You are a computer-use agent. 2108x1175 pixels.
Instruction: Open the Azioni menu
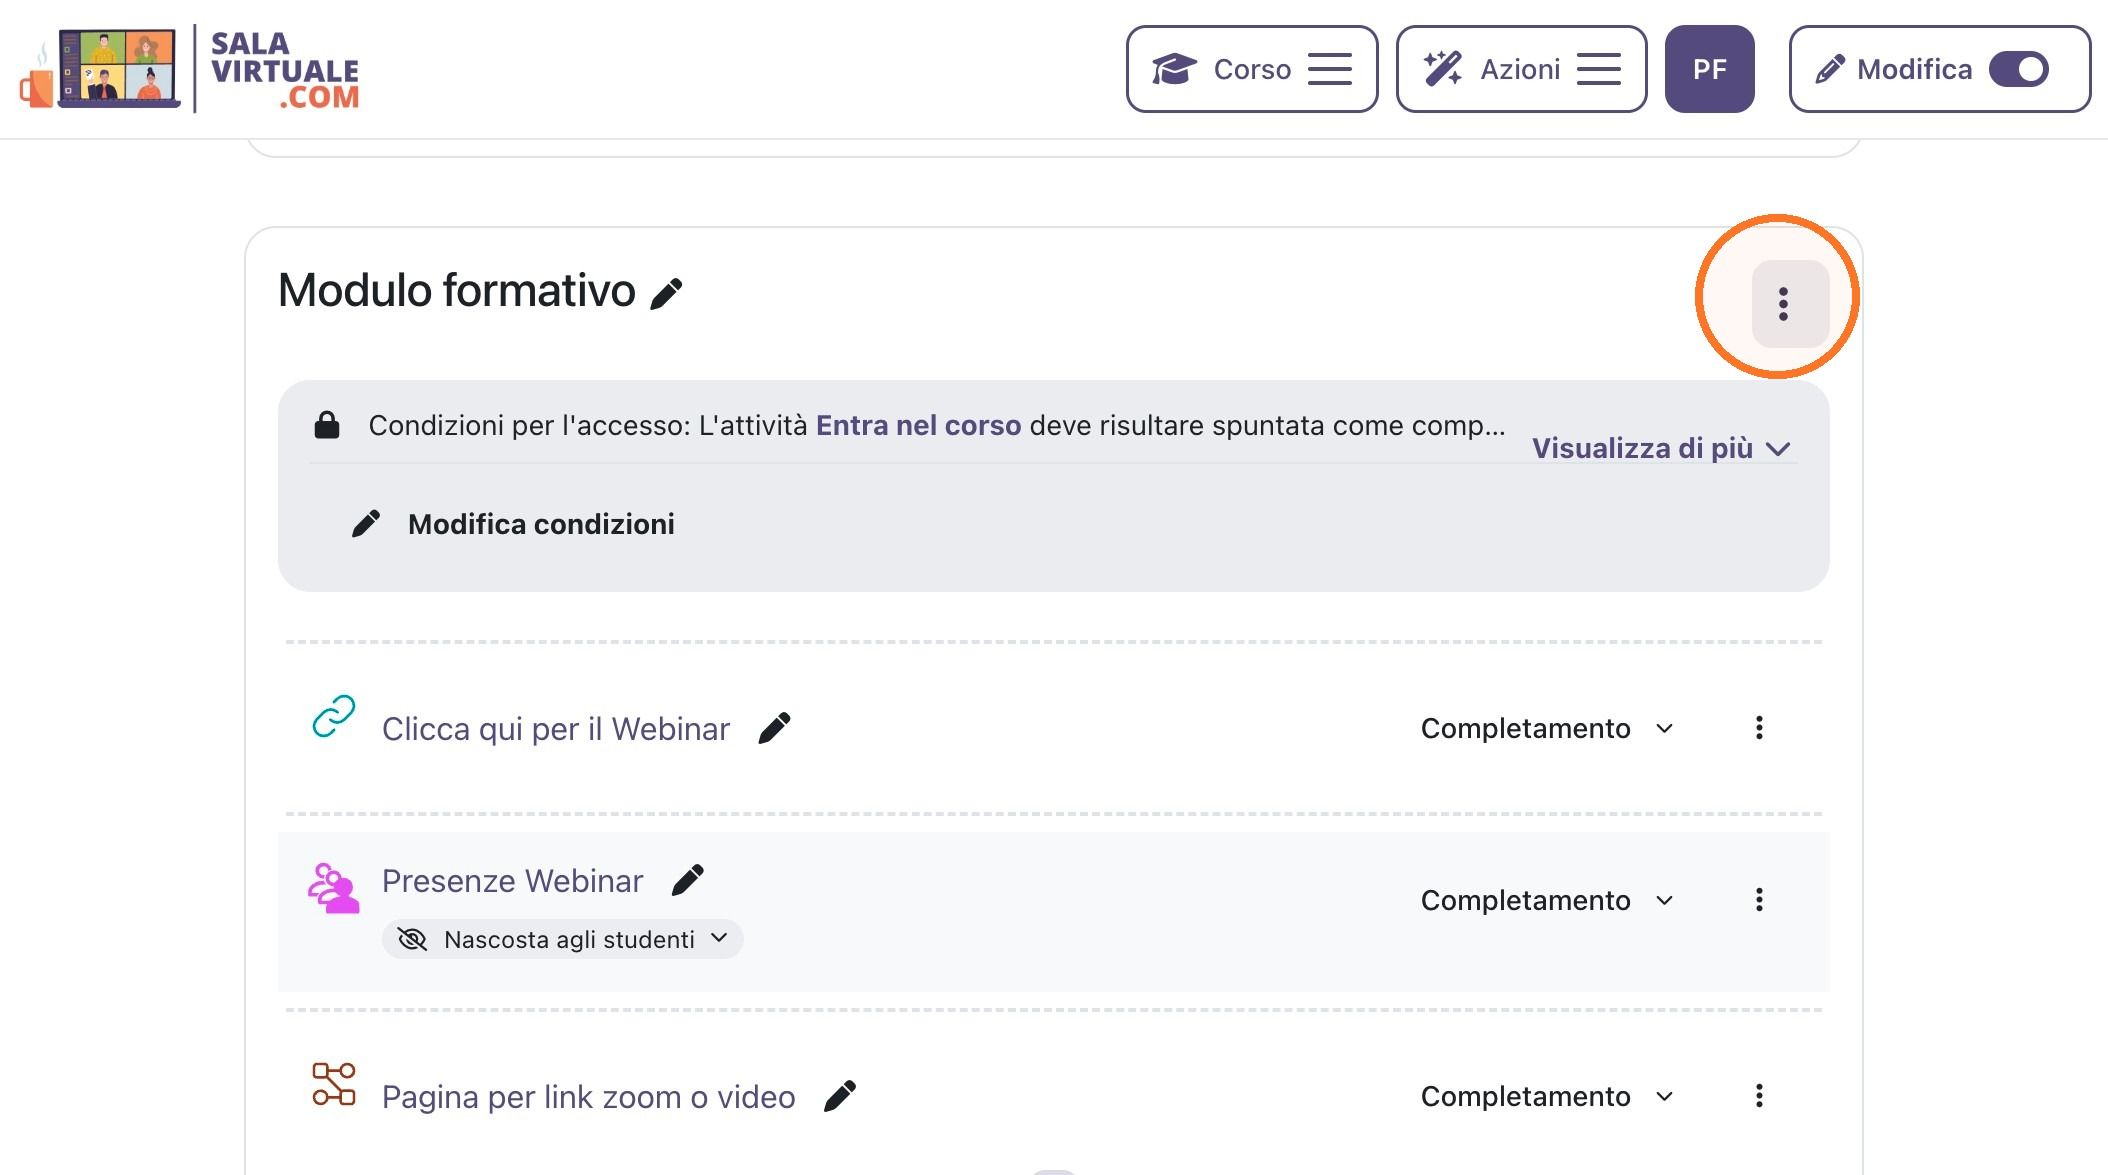click(1521, 69)
